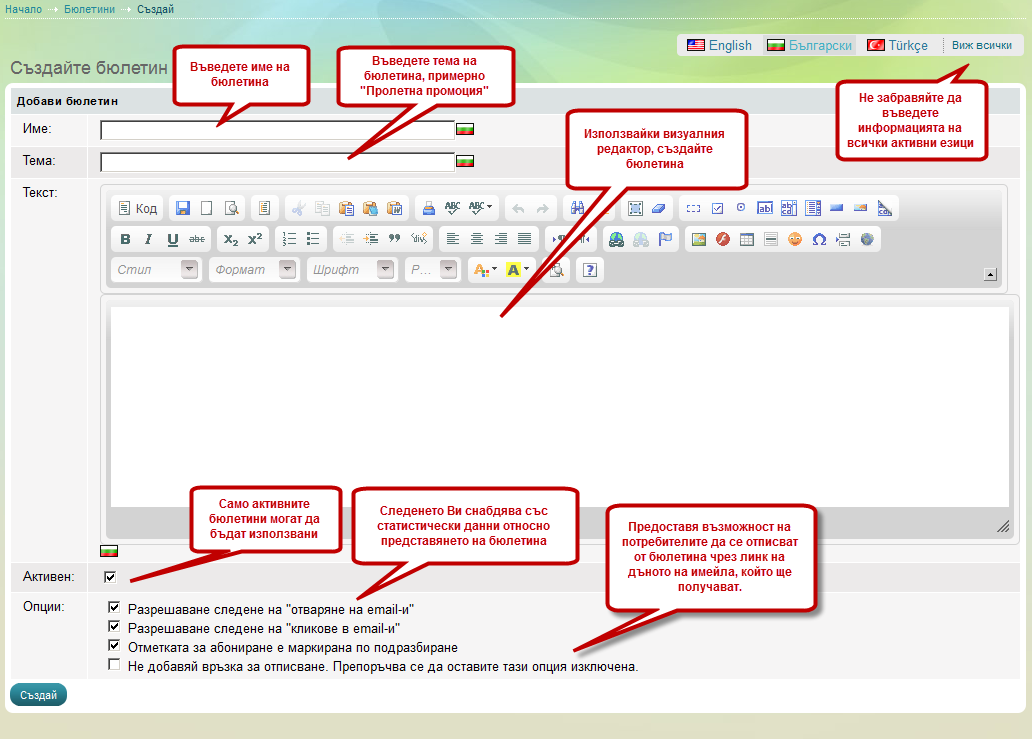Screen dimensions: 1032x739
Task: Open the Бюлетини breadcrumb link
Action: pos(89,9)
